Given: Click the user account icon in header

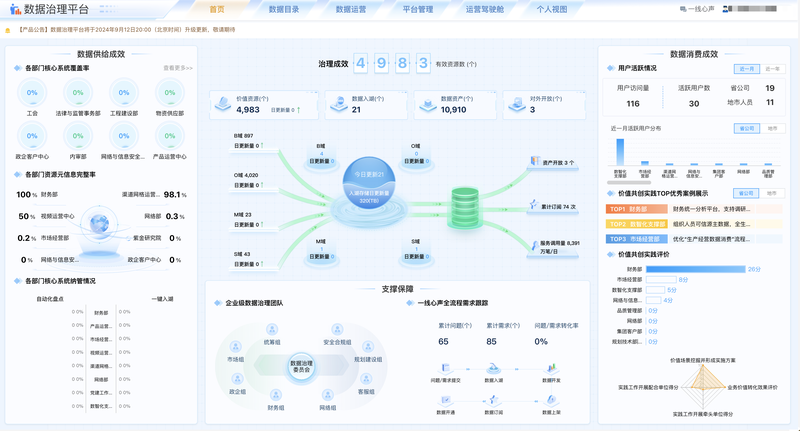Looking at the screenshot, I should [x=727, y=9].
